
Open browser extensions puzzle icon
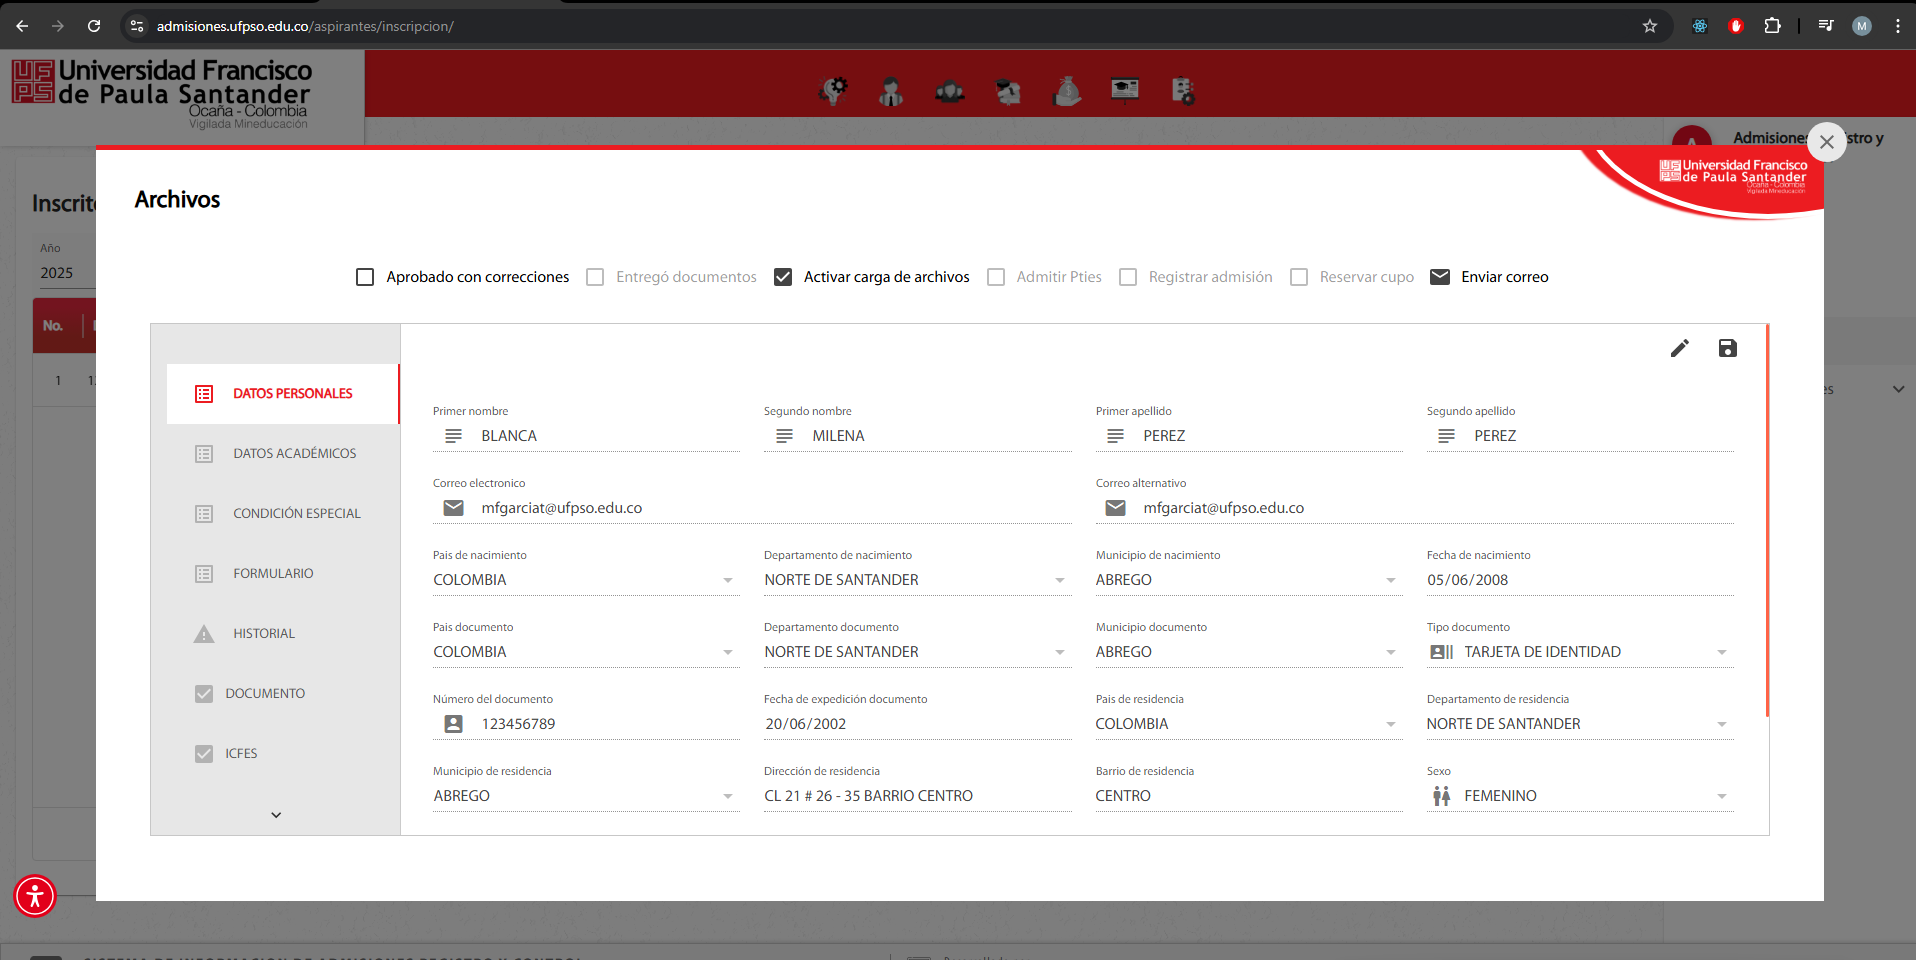[1772, 26]
